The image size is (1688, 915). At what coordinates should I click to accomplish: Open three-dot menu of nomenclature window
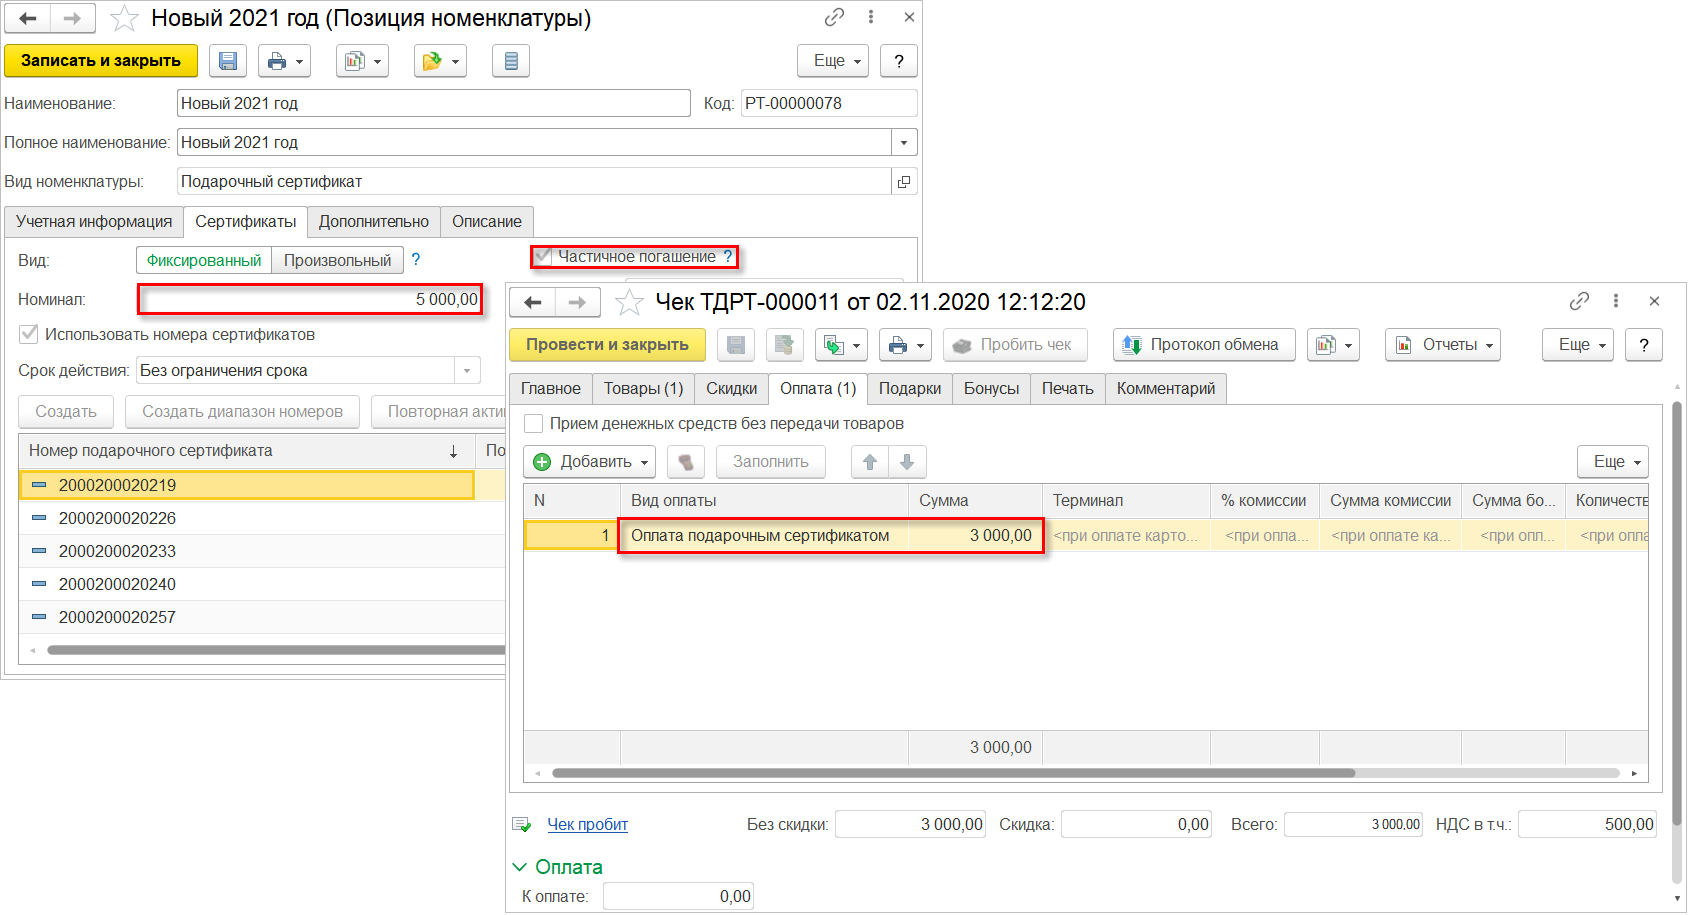click(871, 17)
